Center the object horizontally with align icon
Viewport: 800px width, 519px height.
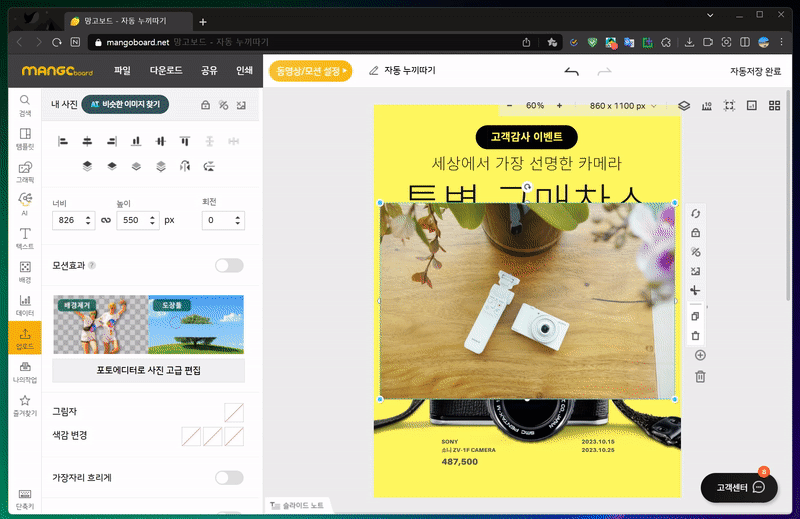[87, 141]
